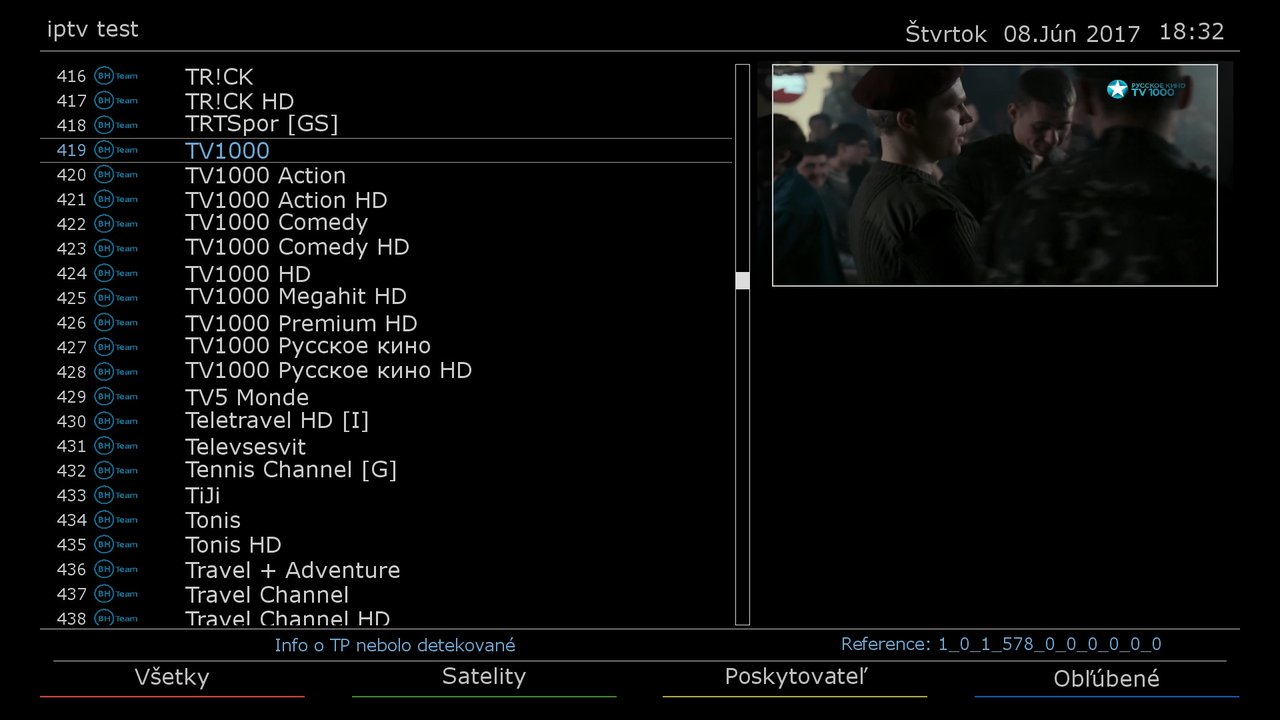This screenshot has height=720, width=1280.
Task: Show the Obľúbené favourites
Action: [x=1107, y=679]
